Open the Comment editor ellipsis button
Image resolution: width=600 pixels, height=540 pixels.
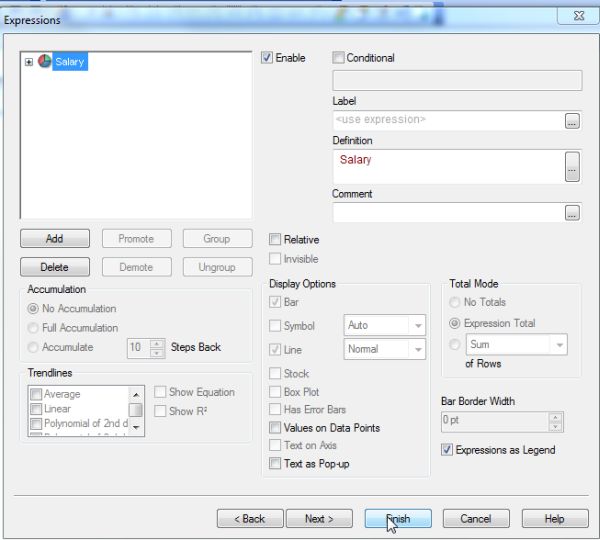tap(572, 213)
